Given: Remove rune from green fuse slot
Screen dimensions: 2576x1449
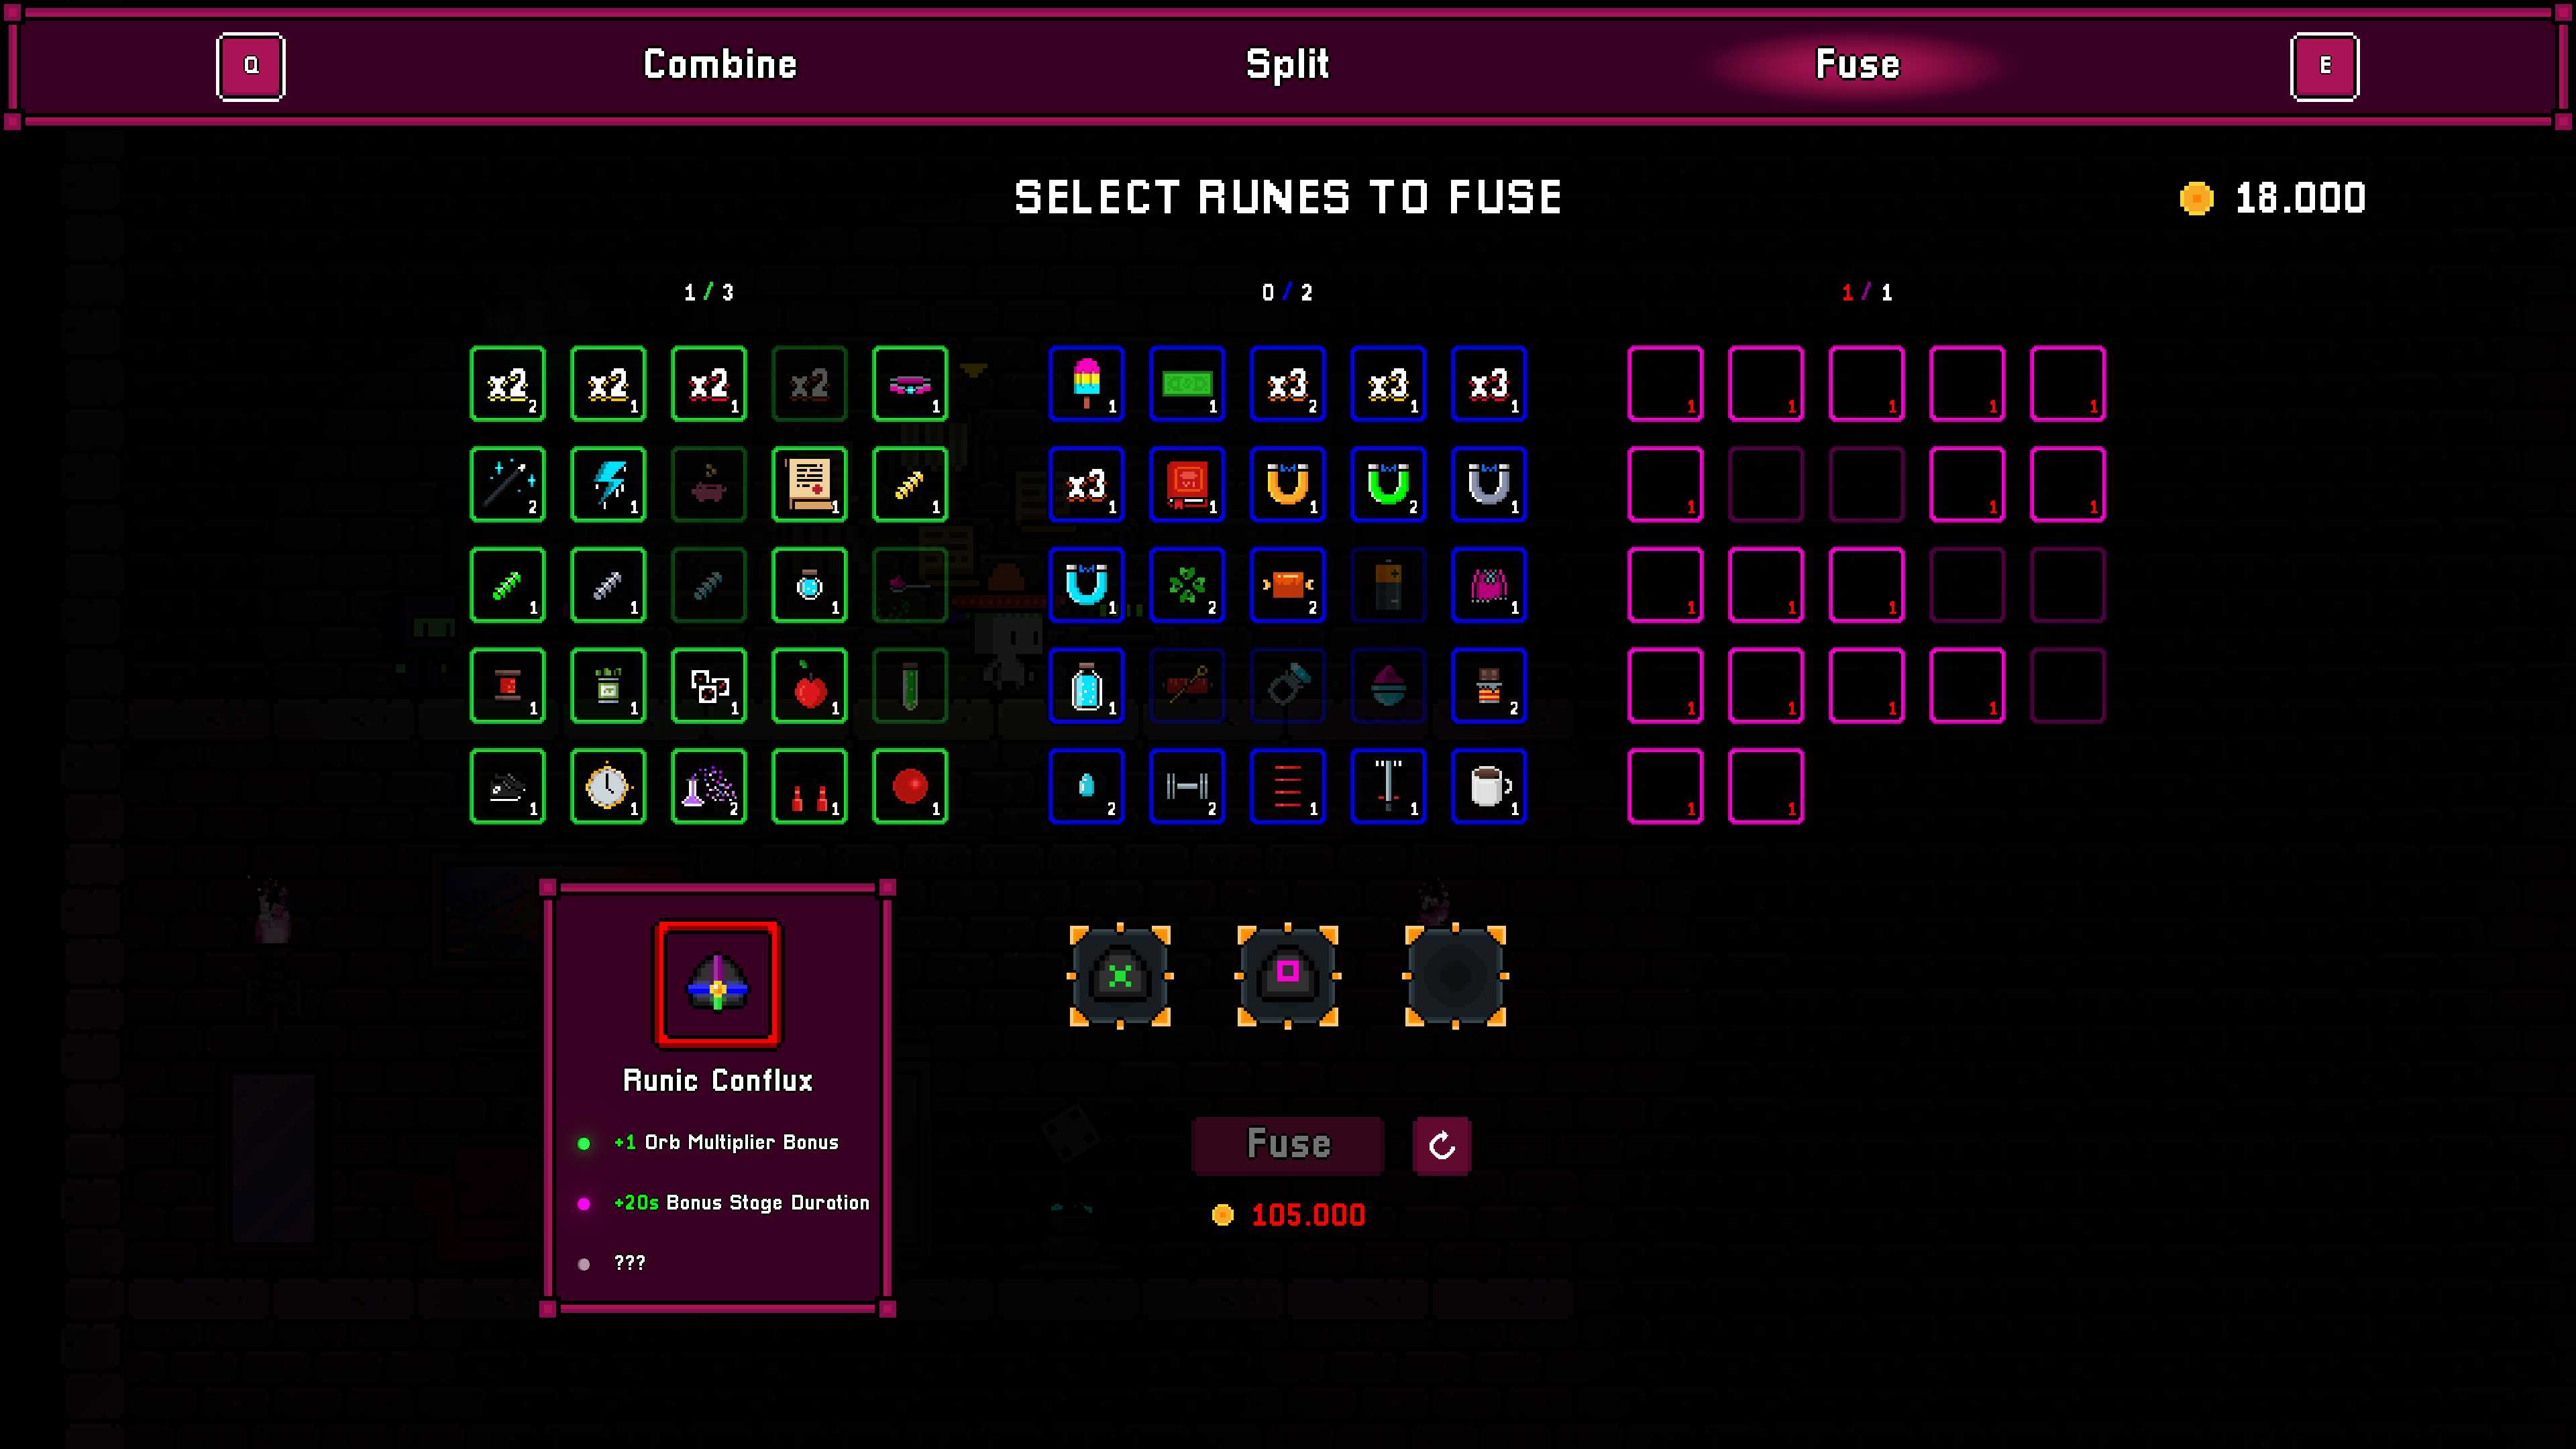Looking at the screenshot, I should [x=1120, y=976].
